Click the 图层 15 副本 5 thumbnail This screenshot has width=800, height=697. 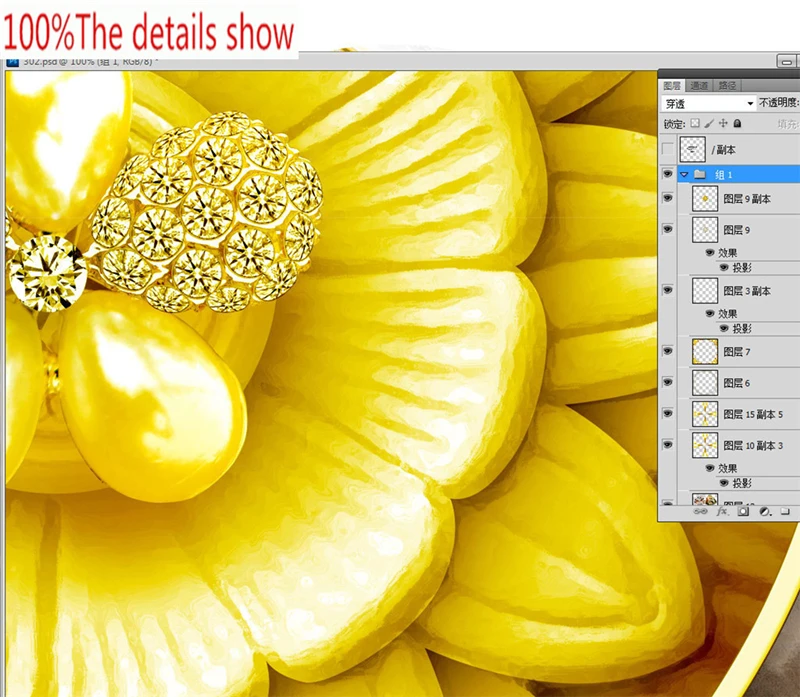(705, 414)
